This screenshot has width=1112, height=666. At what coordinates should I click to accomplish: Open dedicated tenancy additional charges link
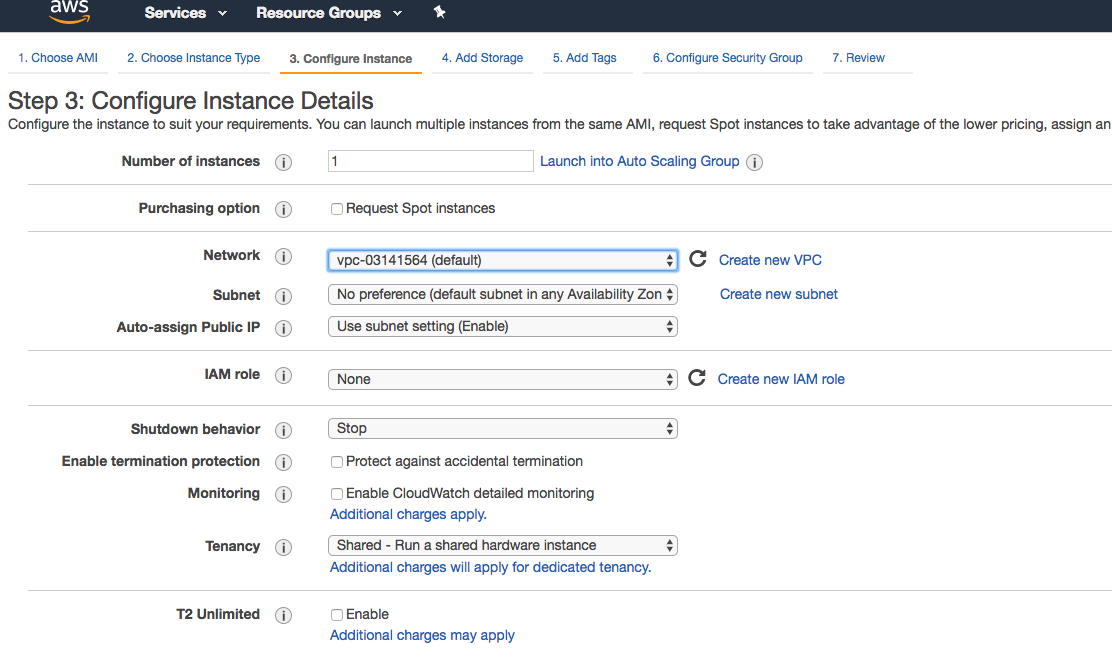(x=491, y=567)
